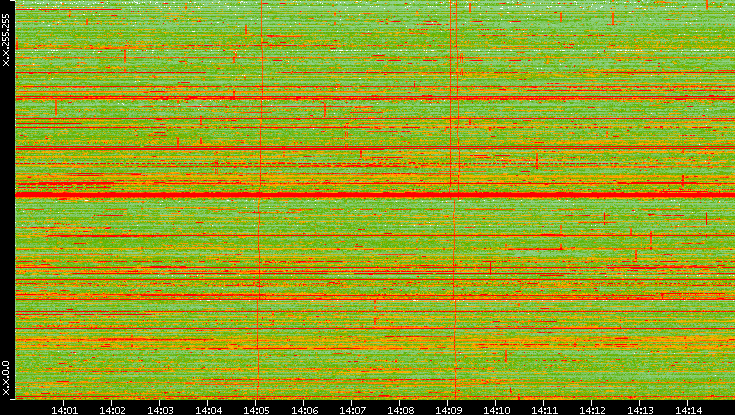Image resolution: width=735 pixels, height=415 pixels.
Task: Click the 14:08 time axis label
Action: (400, 410)
